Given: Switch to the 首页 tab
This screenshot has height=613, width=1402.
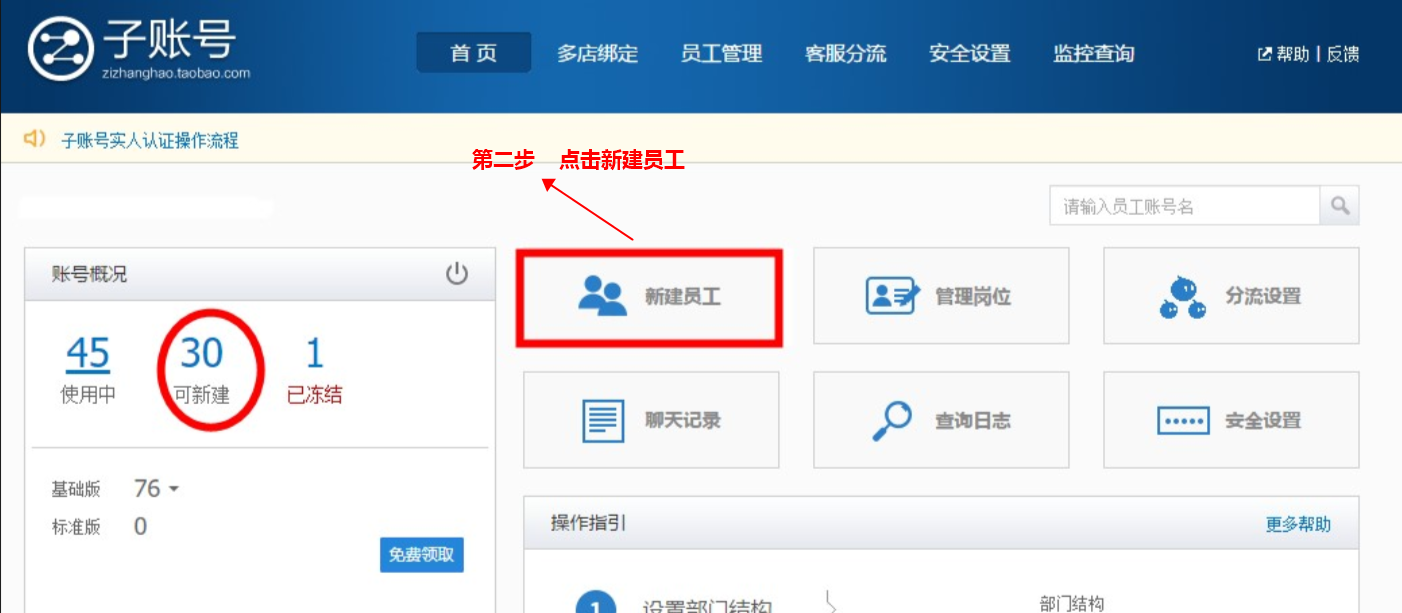Looking at the screenshot, I should (x=473, y=53).
